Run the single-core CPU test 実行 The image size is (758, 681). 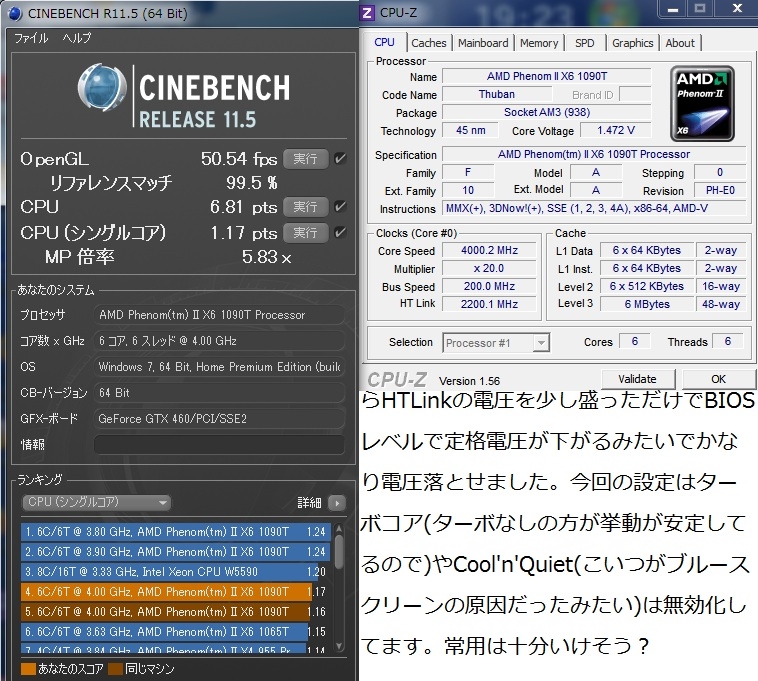point(306,233)
